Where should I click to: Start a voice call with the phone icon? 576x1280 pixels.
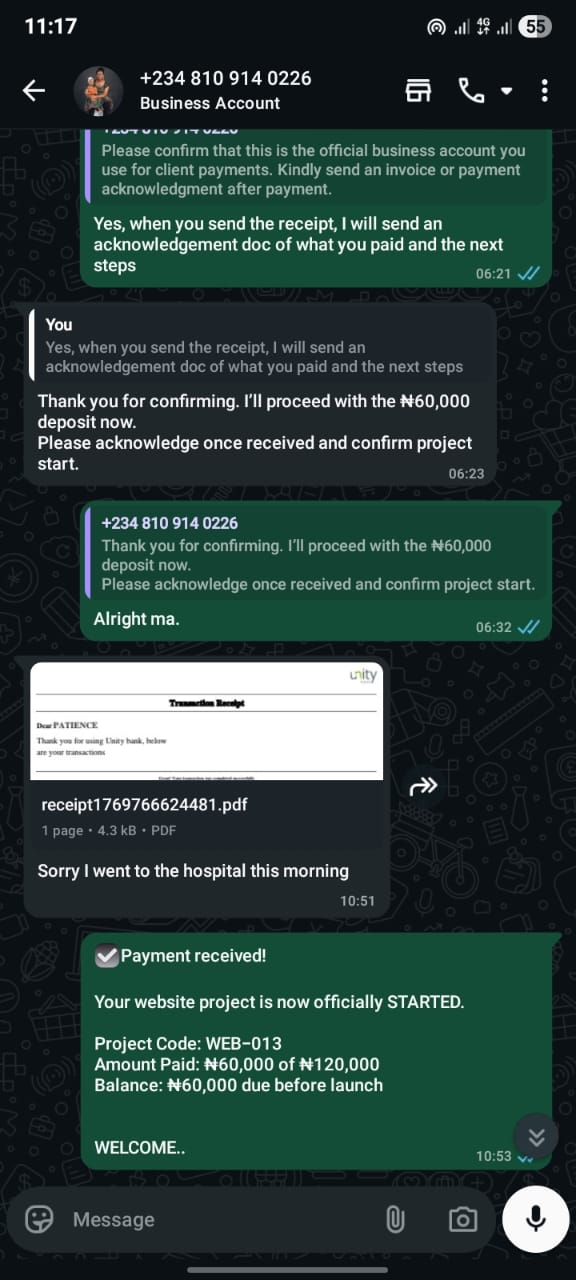(x=470, y=89)
